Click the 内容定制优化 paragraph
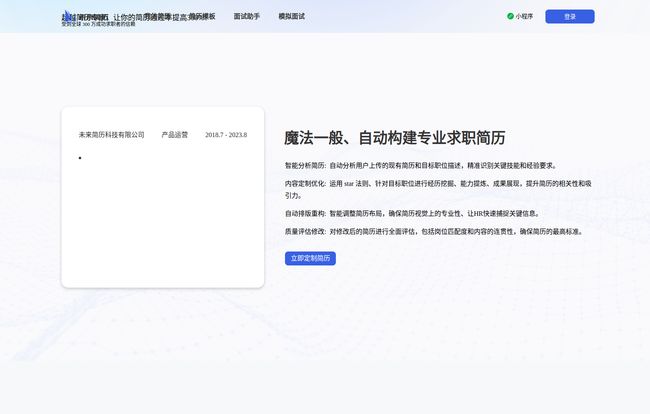Viewport: 650px width, 414px height. pyautogui.click(x=438, y=189)
